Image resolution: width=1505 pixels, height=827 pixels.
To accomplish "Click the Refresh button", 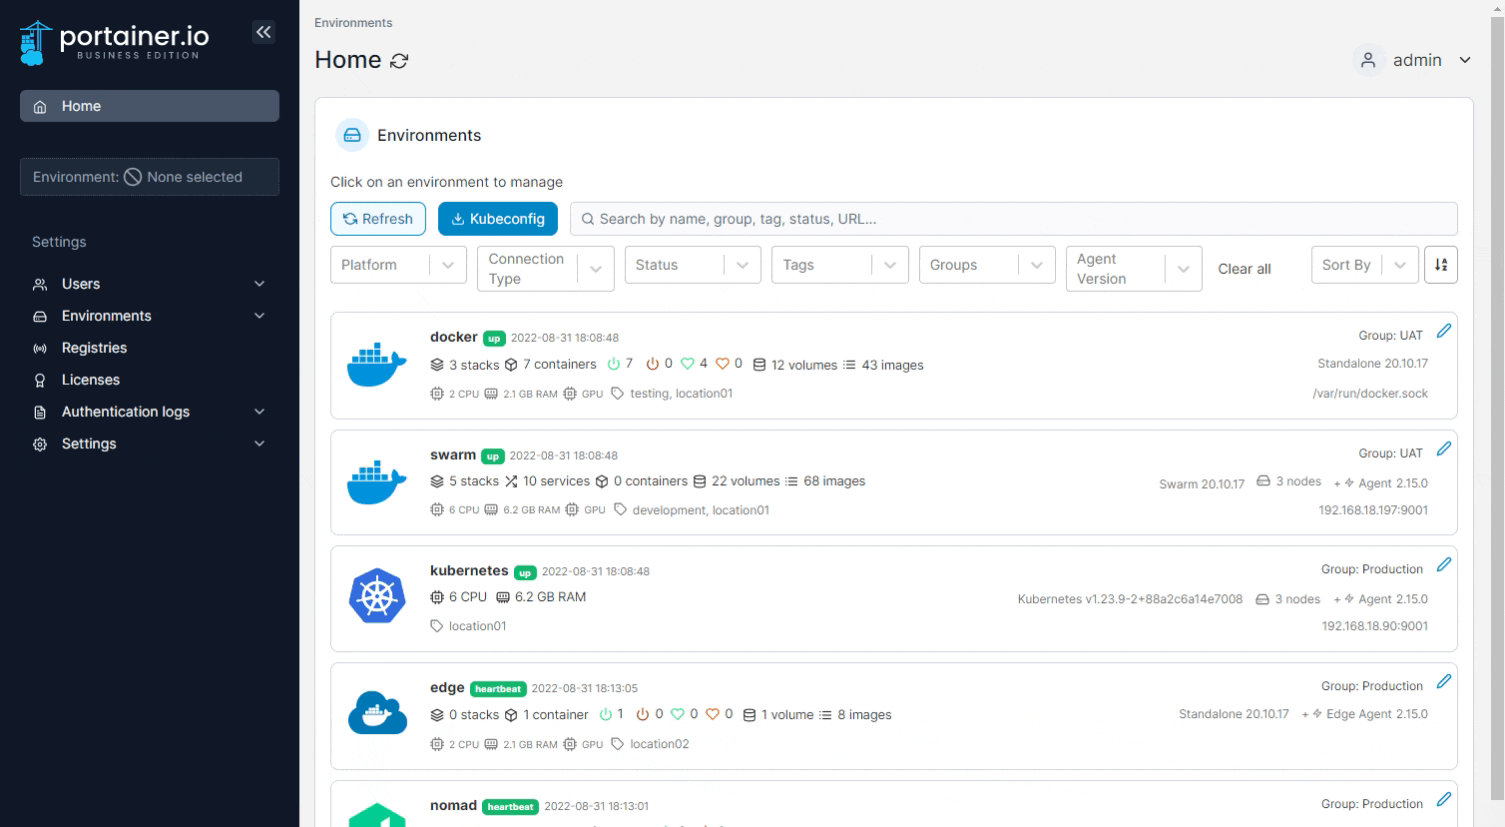I will coord(378,219).
